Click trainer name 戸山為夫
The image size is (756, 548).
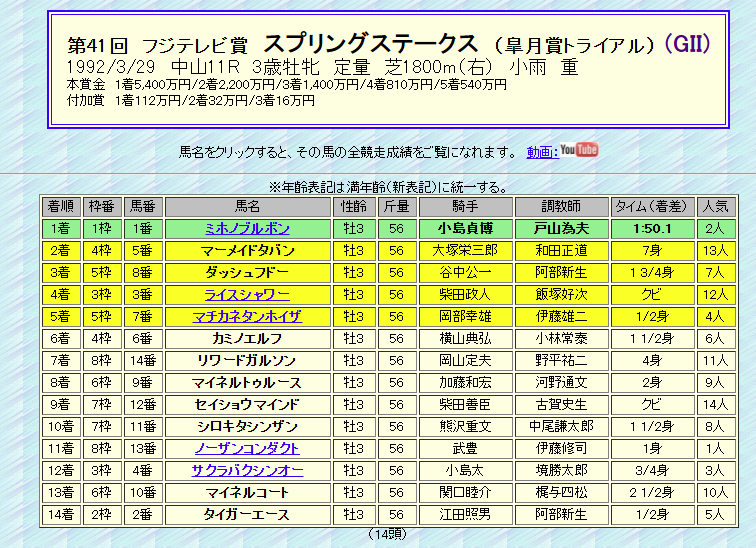561,228
